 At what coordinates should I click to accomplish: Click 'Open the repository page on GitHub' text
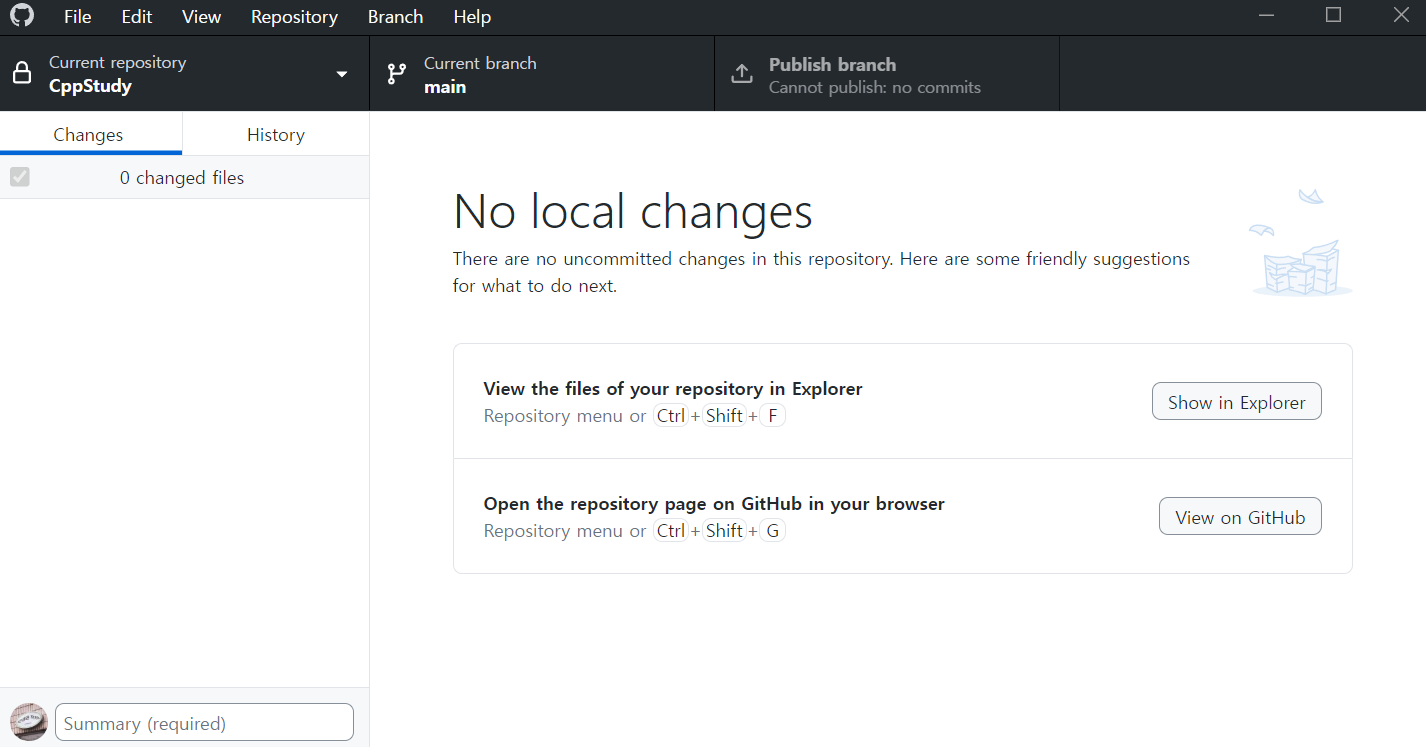[714, 504]
